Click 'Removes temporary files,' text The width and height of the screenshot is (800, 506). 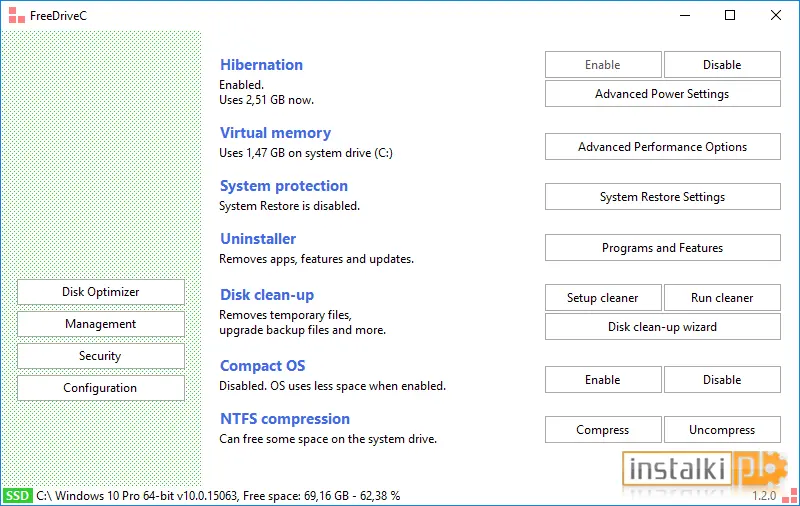click(285, 315)
